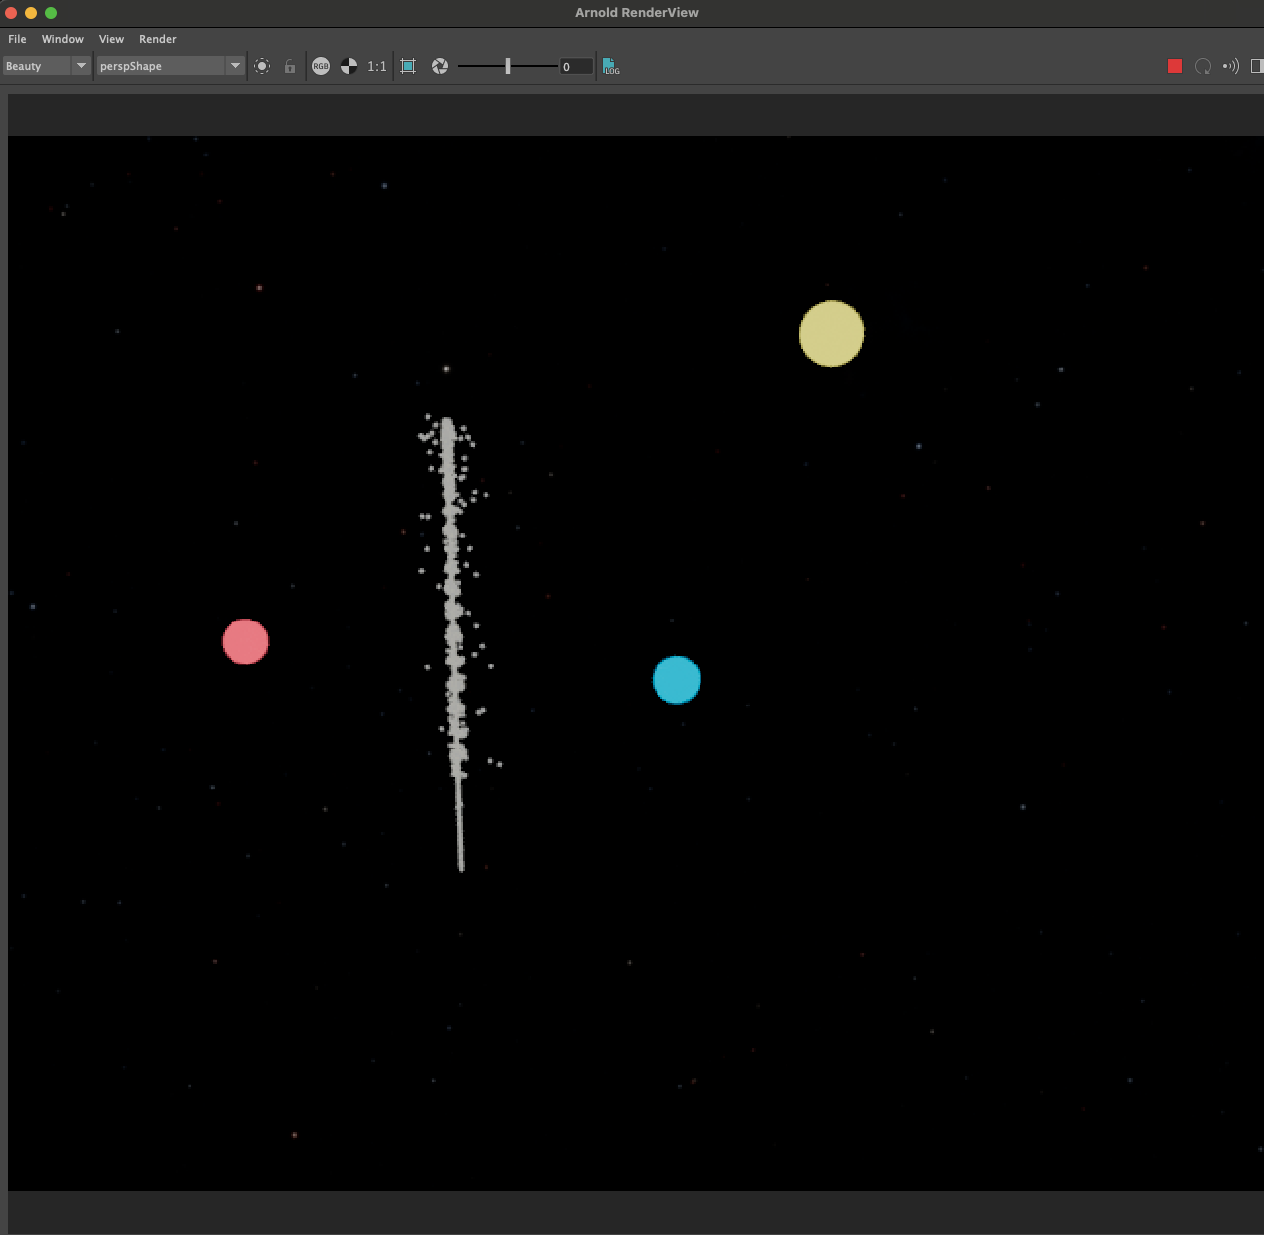Click the checkered background toggle icon
Screen dimensions: 1264x1235
[348, 66]
